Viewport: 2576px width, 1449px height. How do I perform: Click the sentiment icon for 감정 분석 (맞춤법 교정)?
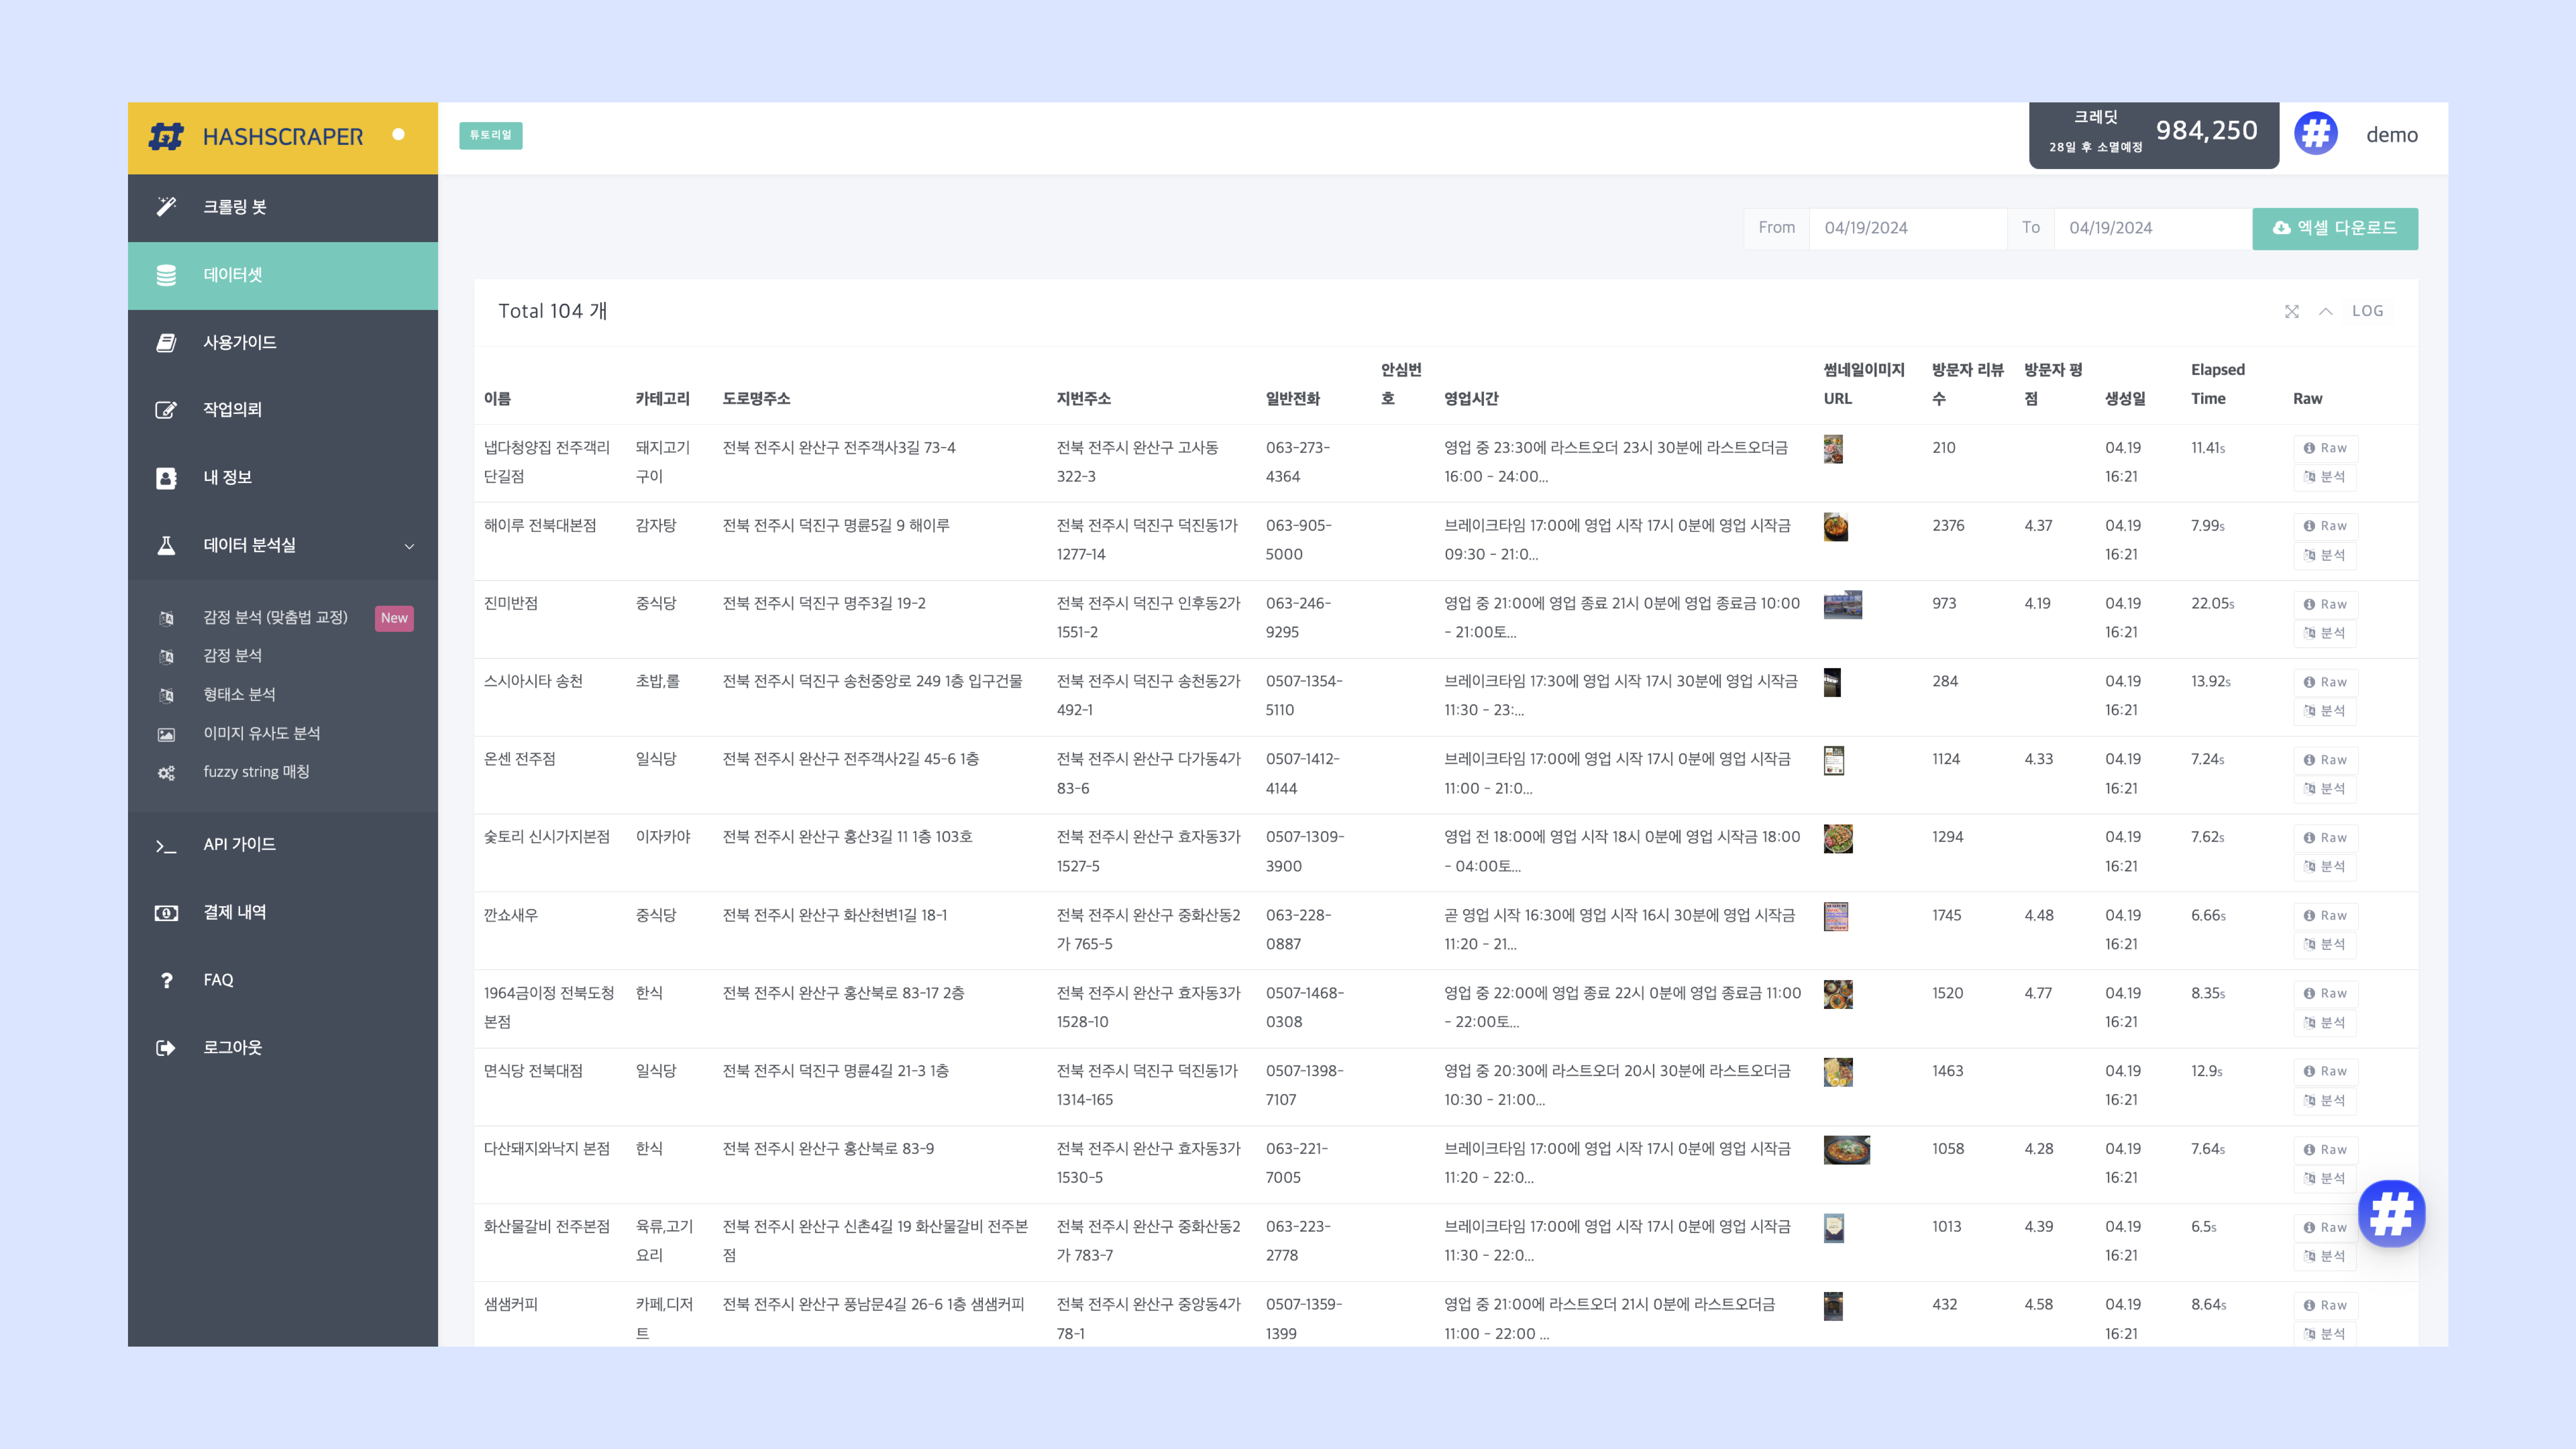coord(166,619)
